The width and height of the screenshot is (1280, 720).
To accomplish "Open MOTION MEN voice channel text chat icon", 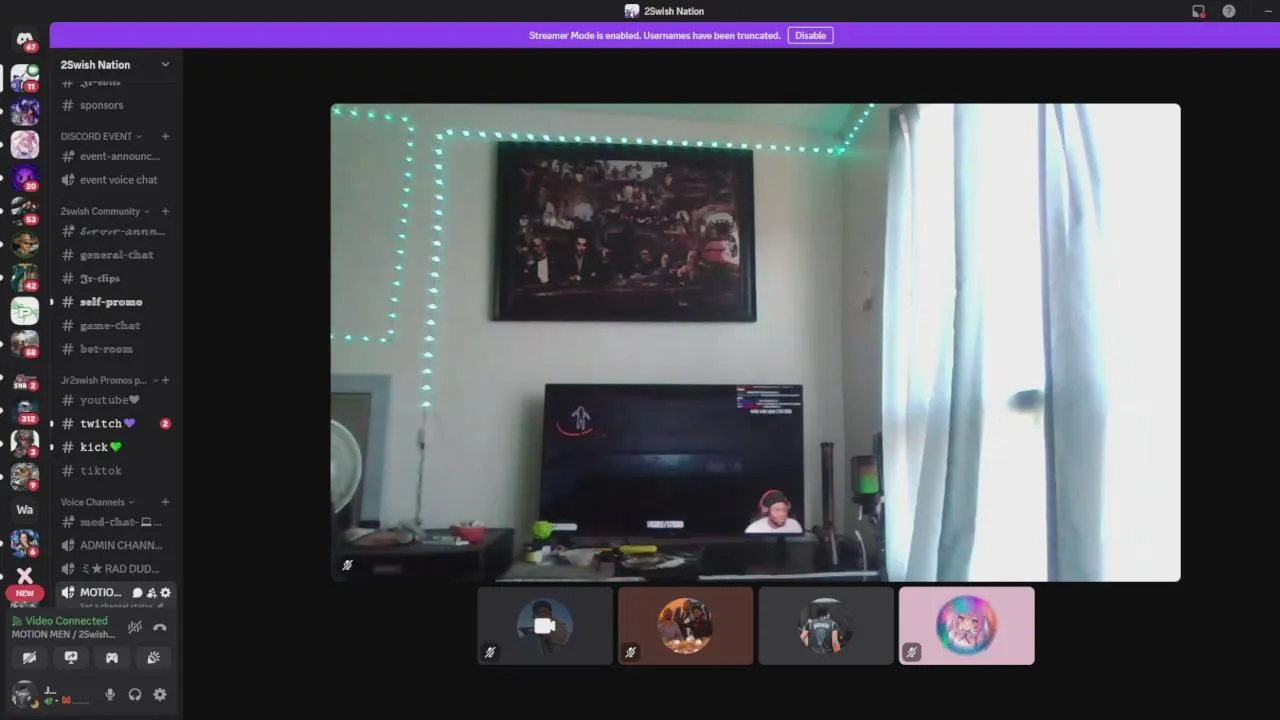I will [138, 593].
